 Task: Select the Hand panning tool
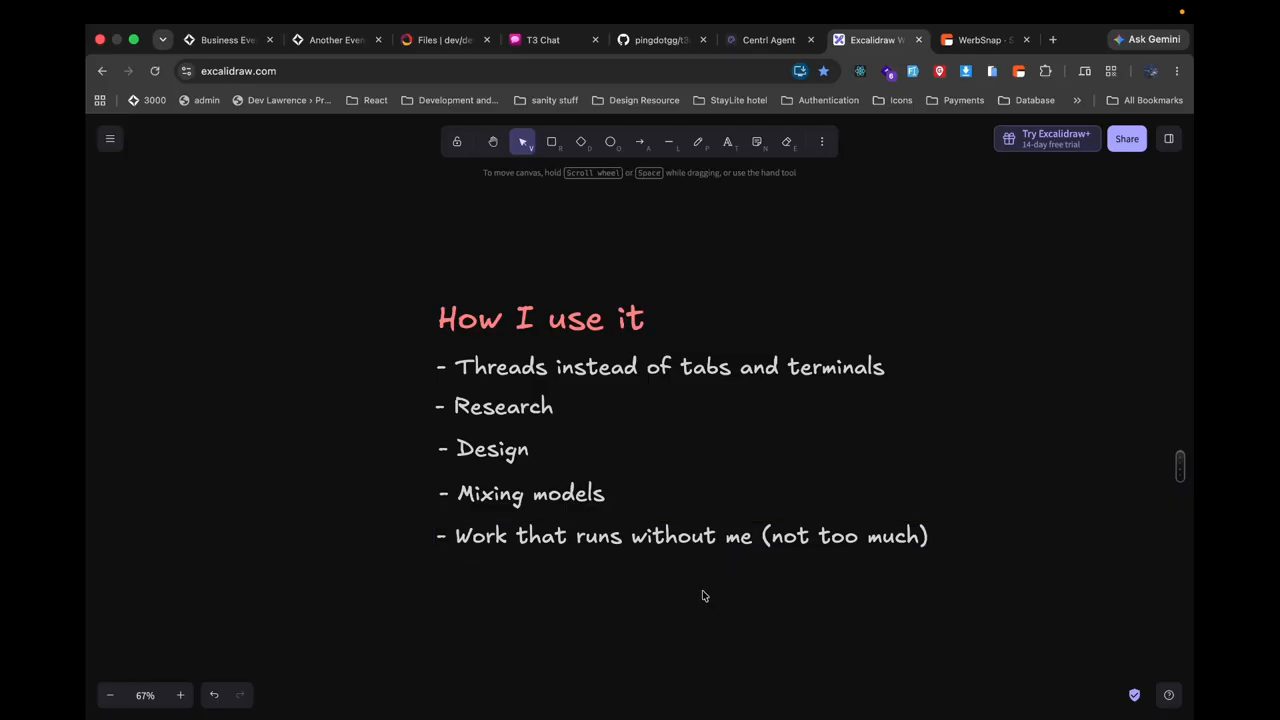493,142
